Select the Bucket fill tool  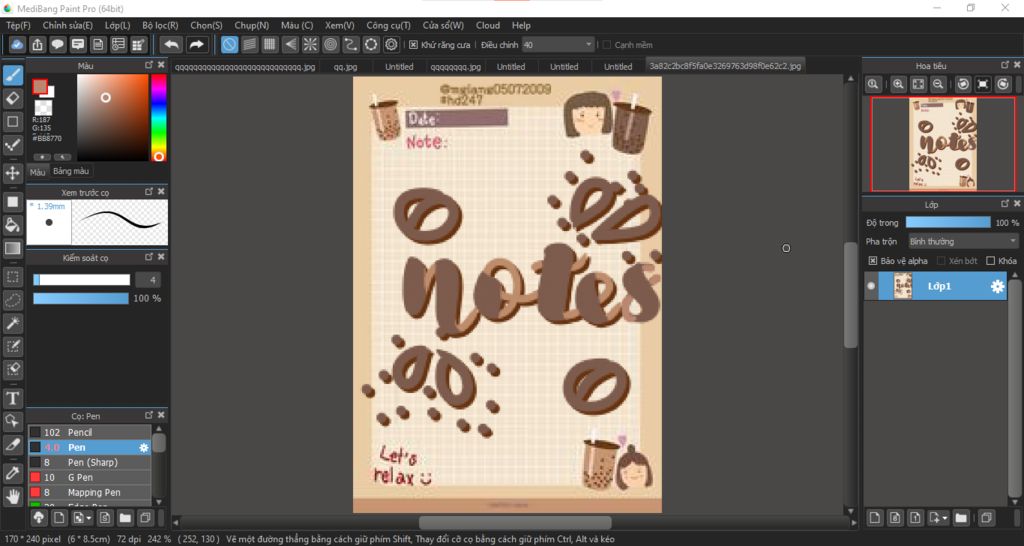(12, 225)
